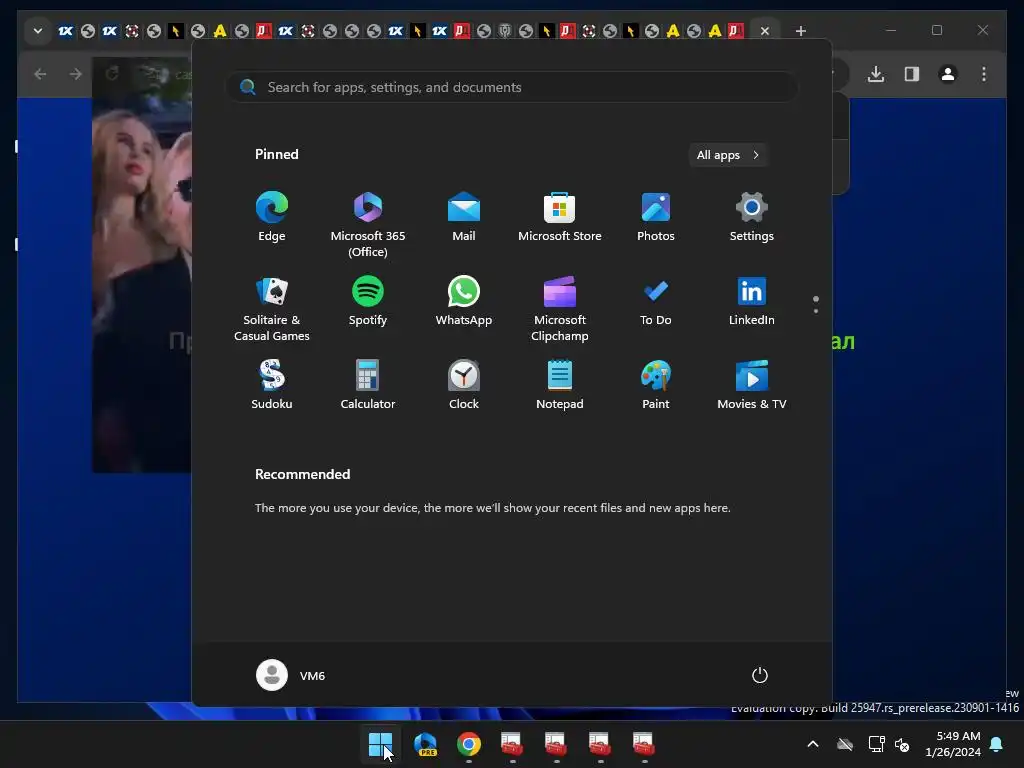1024x768 pixels.
Task: Open Chrome three-dot menu
Action: (x=984, y=74)
